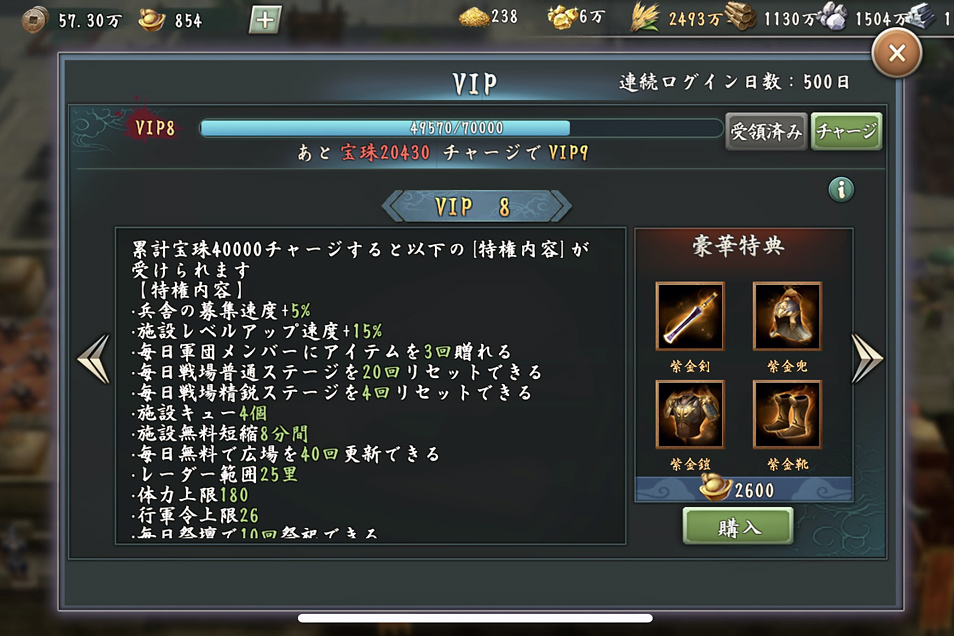Tap the stone ore resource icon

pyautogui.click(x=833, y=16)
